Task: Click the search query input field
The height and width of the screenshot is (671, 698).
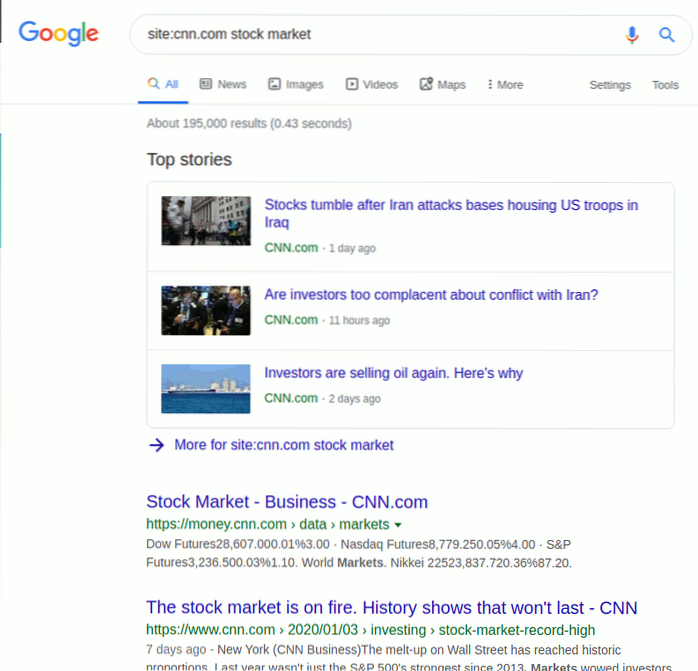Action: click(x=380, y=34)
